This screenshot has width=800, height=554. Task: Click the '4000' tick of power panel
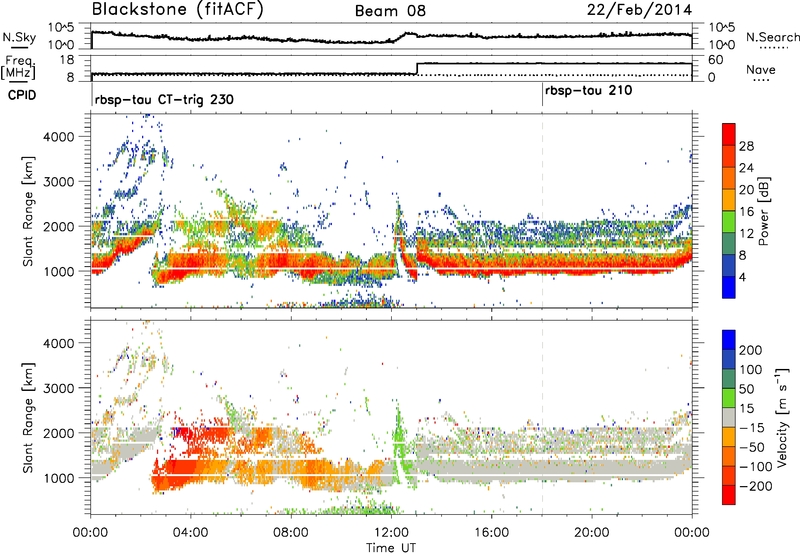58,137
